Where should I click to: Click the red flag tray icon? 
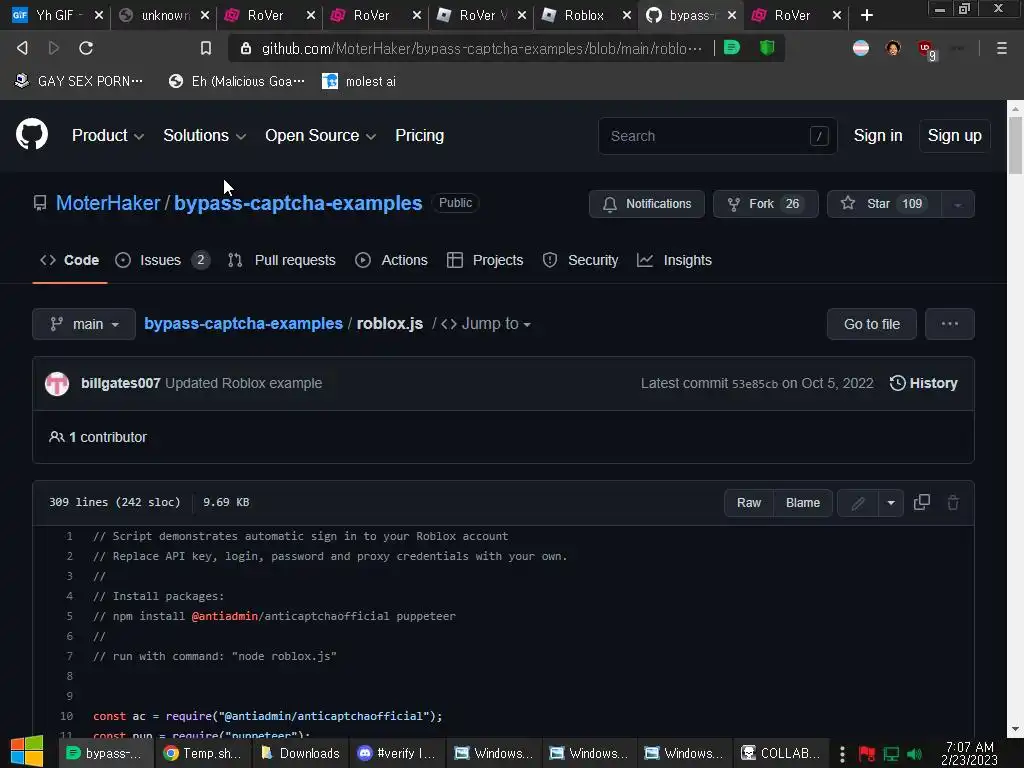867,754
